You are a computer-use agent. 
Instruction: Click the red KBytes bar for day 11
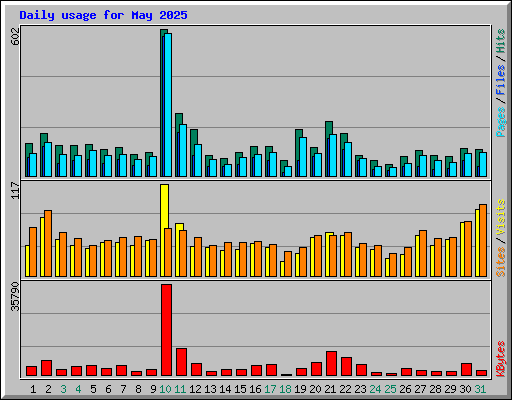[x=182, y=362]
